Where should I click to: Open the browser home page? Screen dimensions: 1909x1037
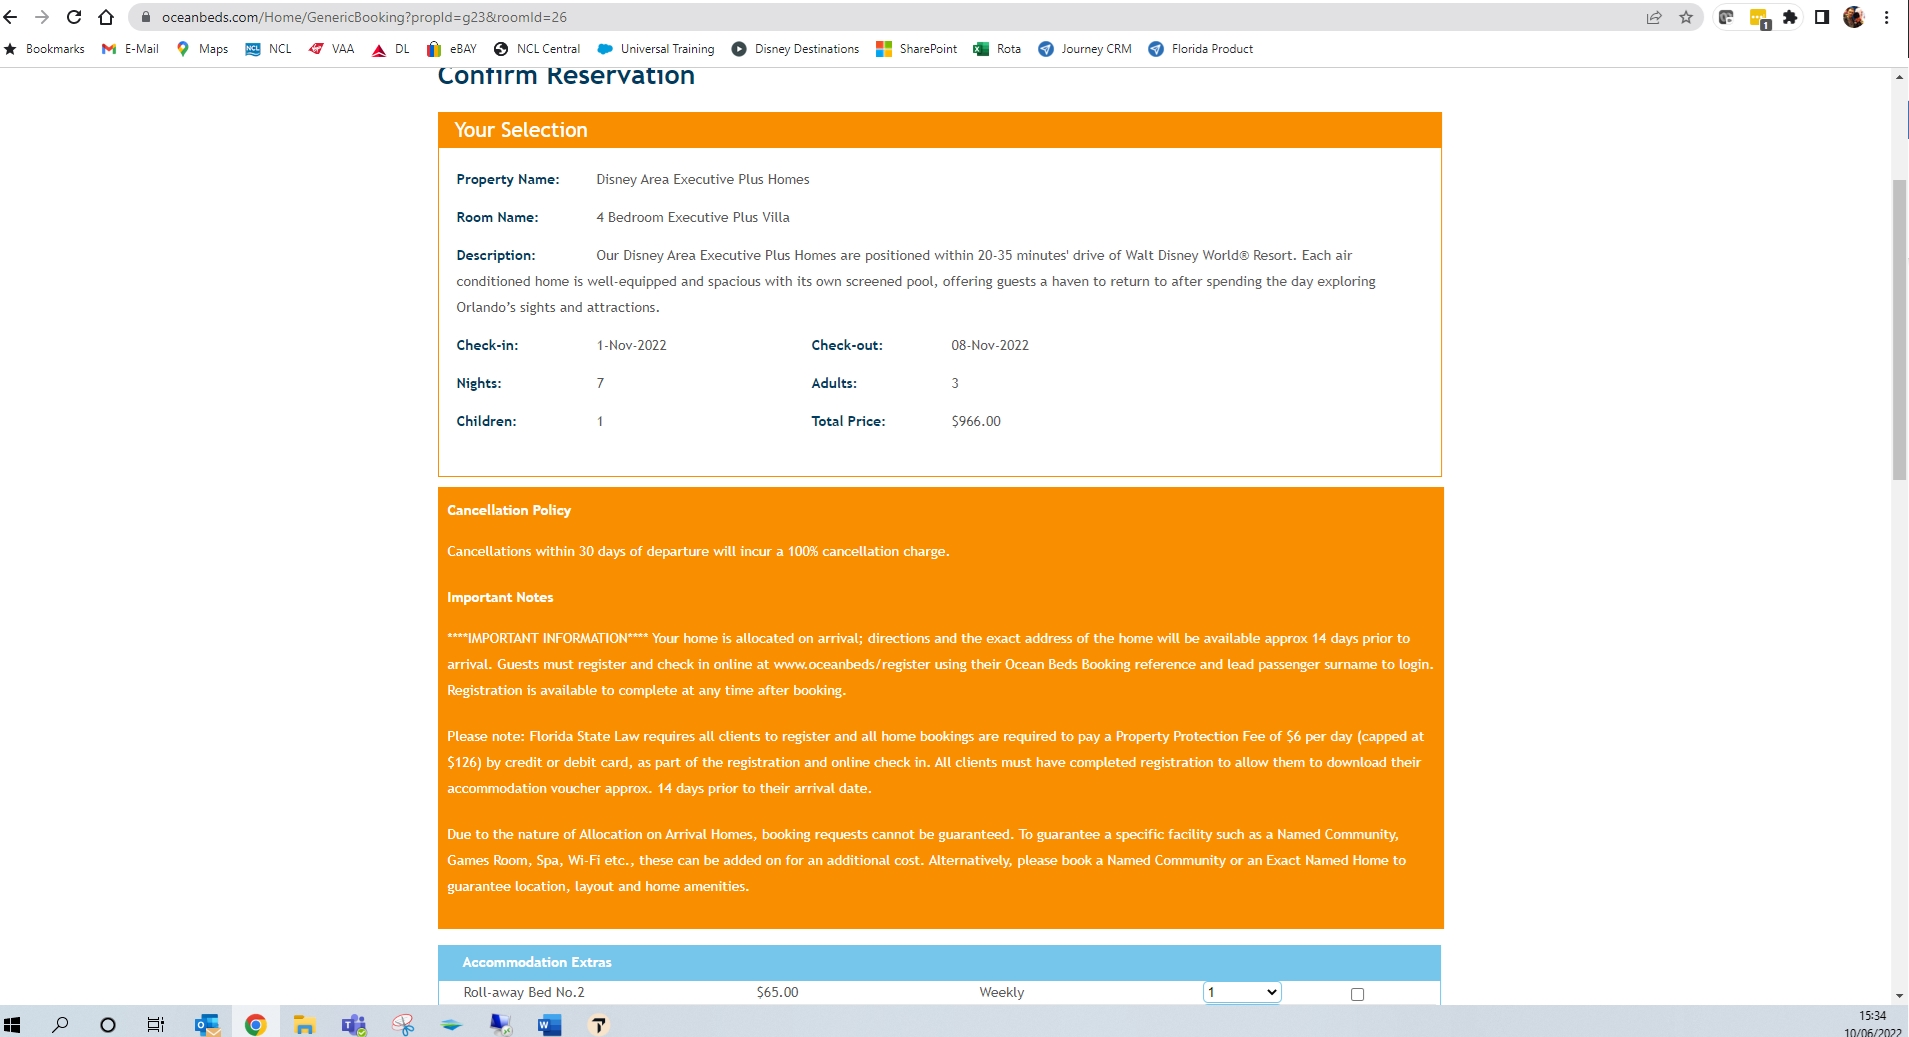pos(106,17)
